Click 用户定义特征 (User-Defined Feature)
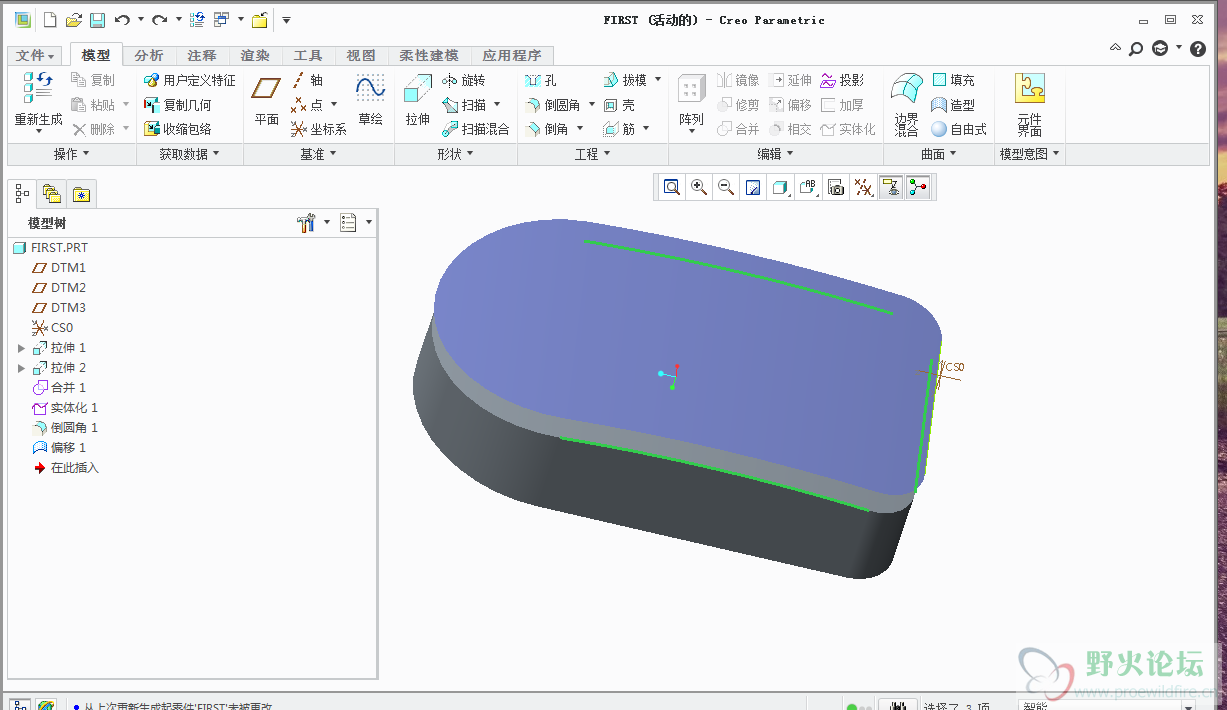 point(190,80)
